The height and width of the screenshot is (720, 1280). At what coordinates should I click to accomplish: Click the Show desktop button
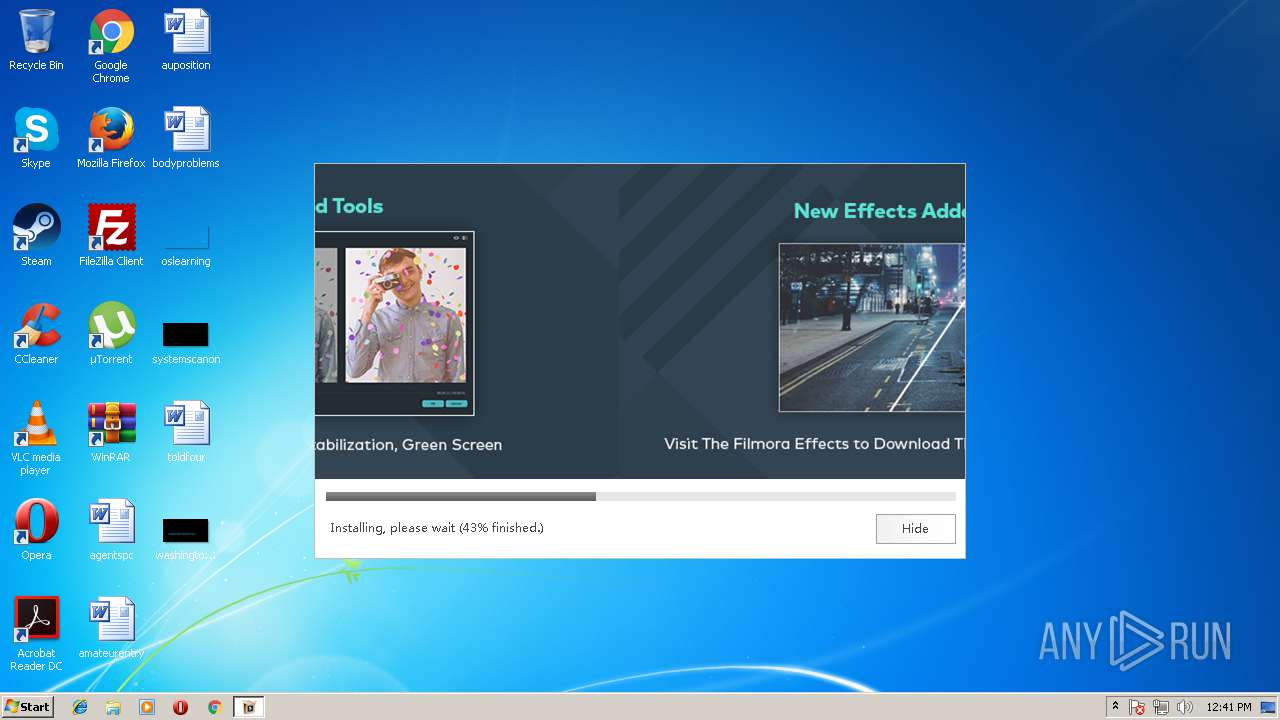(1268, 707)
